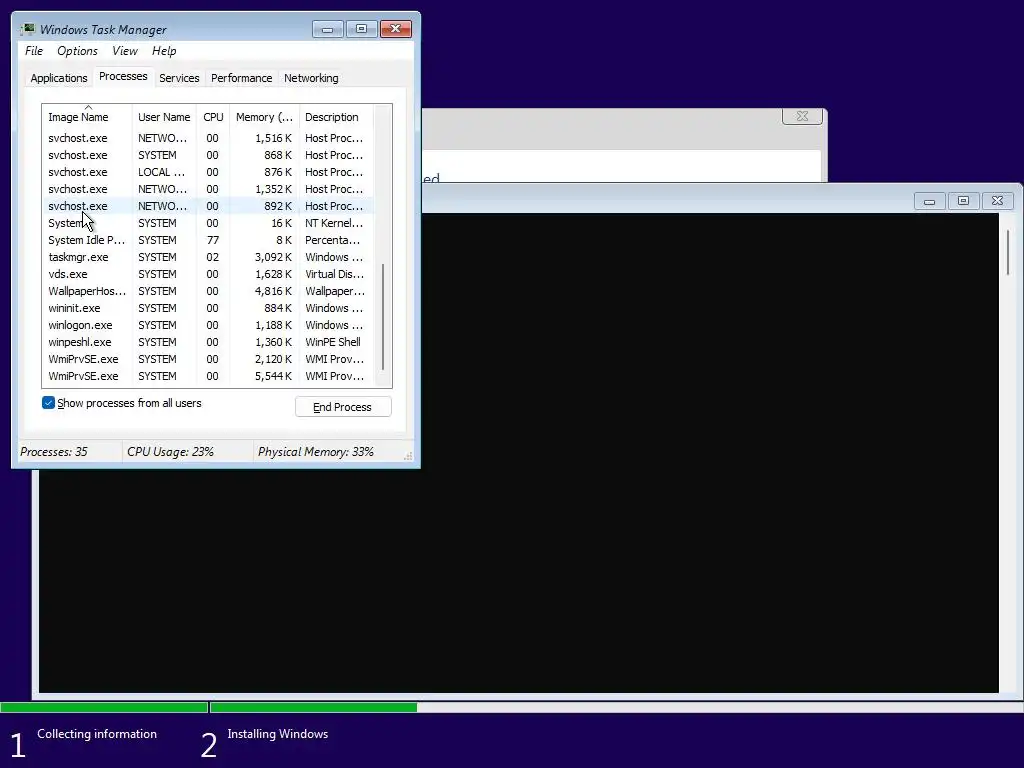
Task: Click the Collecting information progress bar
Action: 104,707
